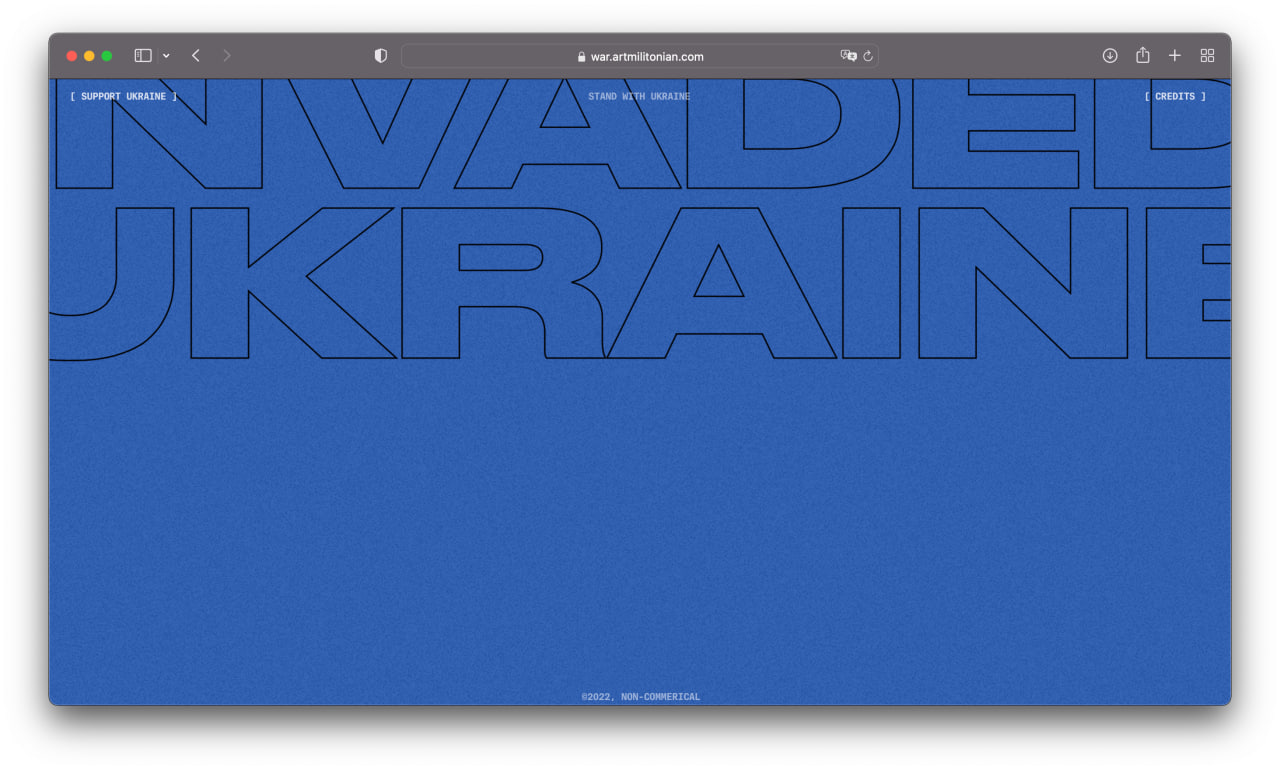Screen dimensions: 1280x770
Task: Open the Share menu
Action: 1142,56
